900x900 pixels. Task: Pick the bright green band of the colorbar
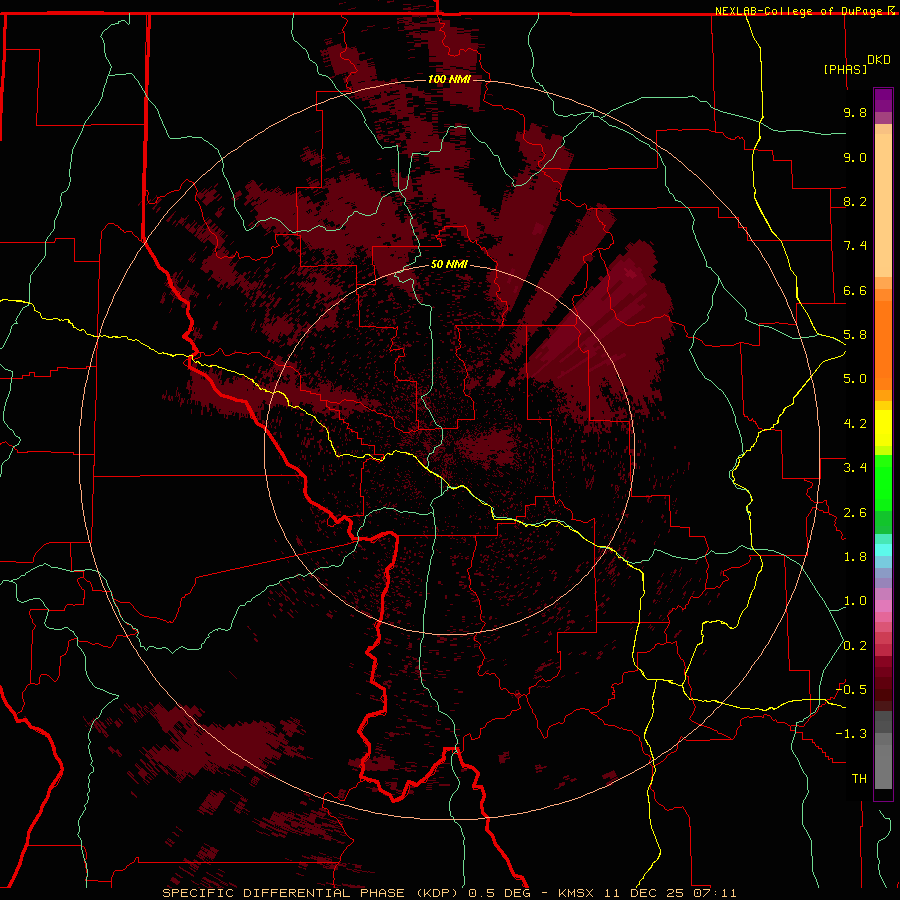tap(883, 482)
